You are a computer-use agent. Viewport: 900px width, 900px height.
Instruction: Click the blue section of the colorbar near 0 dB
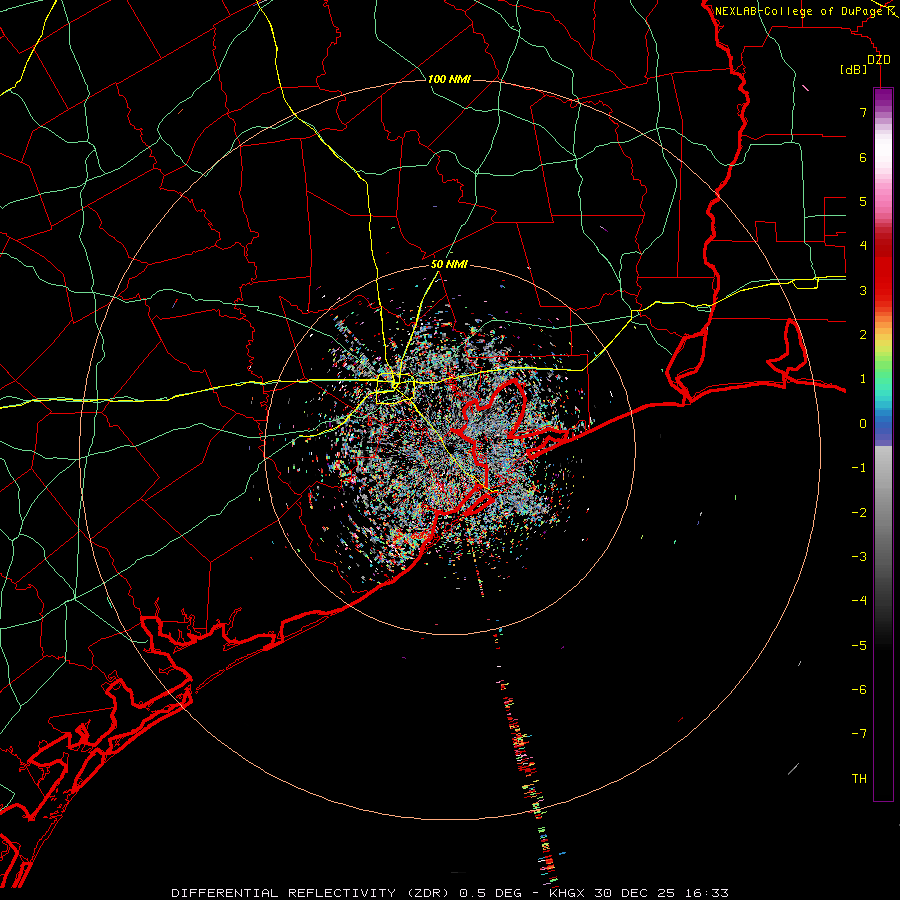[883, 428]
